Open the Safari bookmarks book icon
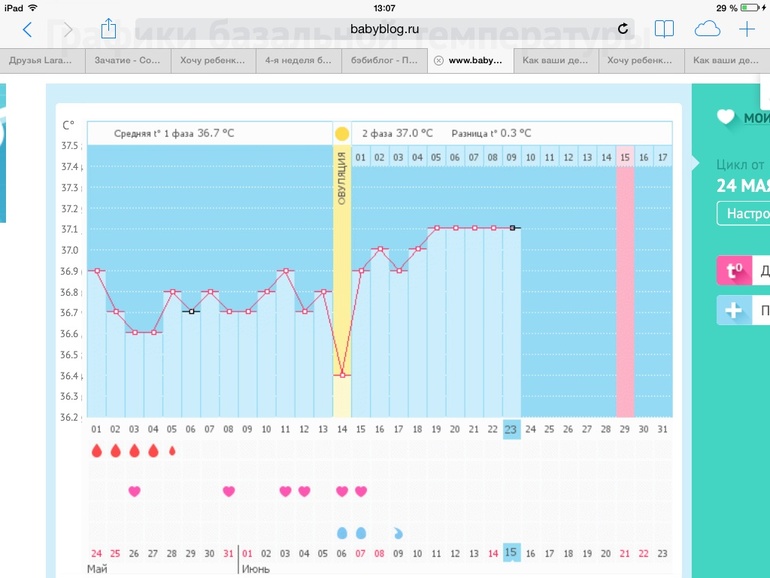This screenshot has height=578, width=770. [664, 29]
